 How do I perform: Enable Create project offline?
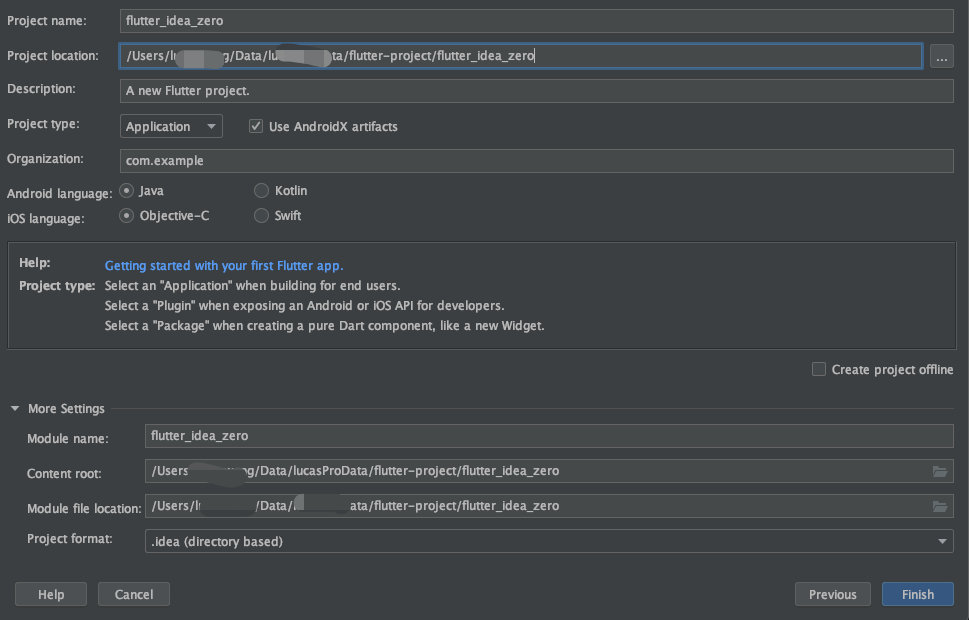coord(818,369)
